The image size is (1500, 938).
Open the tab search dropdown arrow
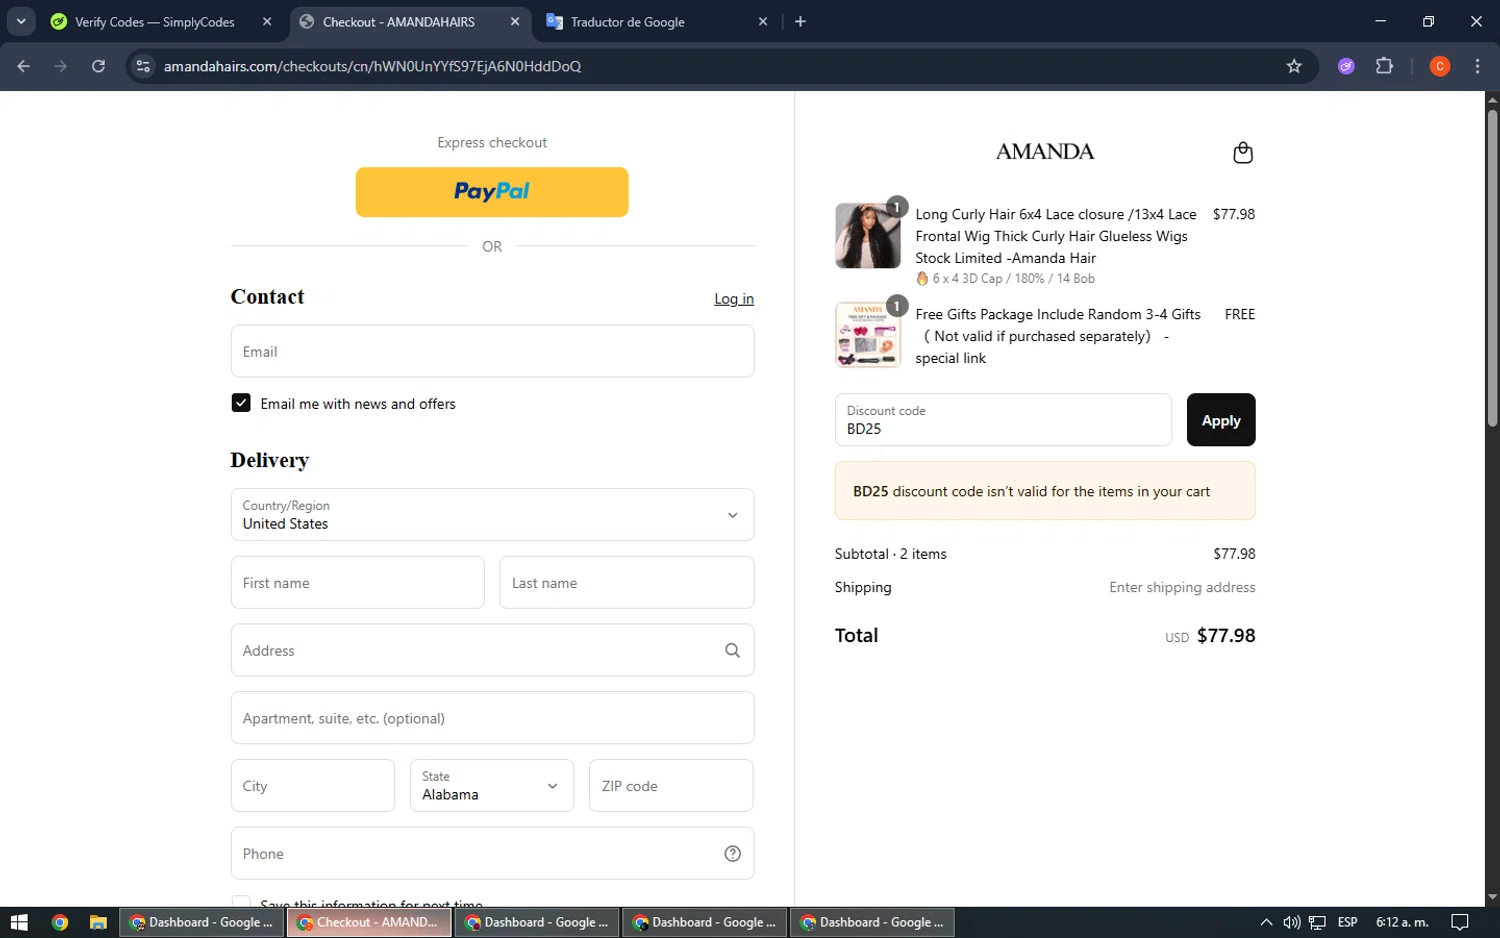tap(21, 21)
